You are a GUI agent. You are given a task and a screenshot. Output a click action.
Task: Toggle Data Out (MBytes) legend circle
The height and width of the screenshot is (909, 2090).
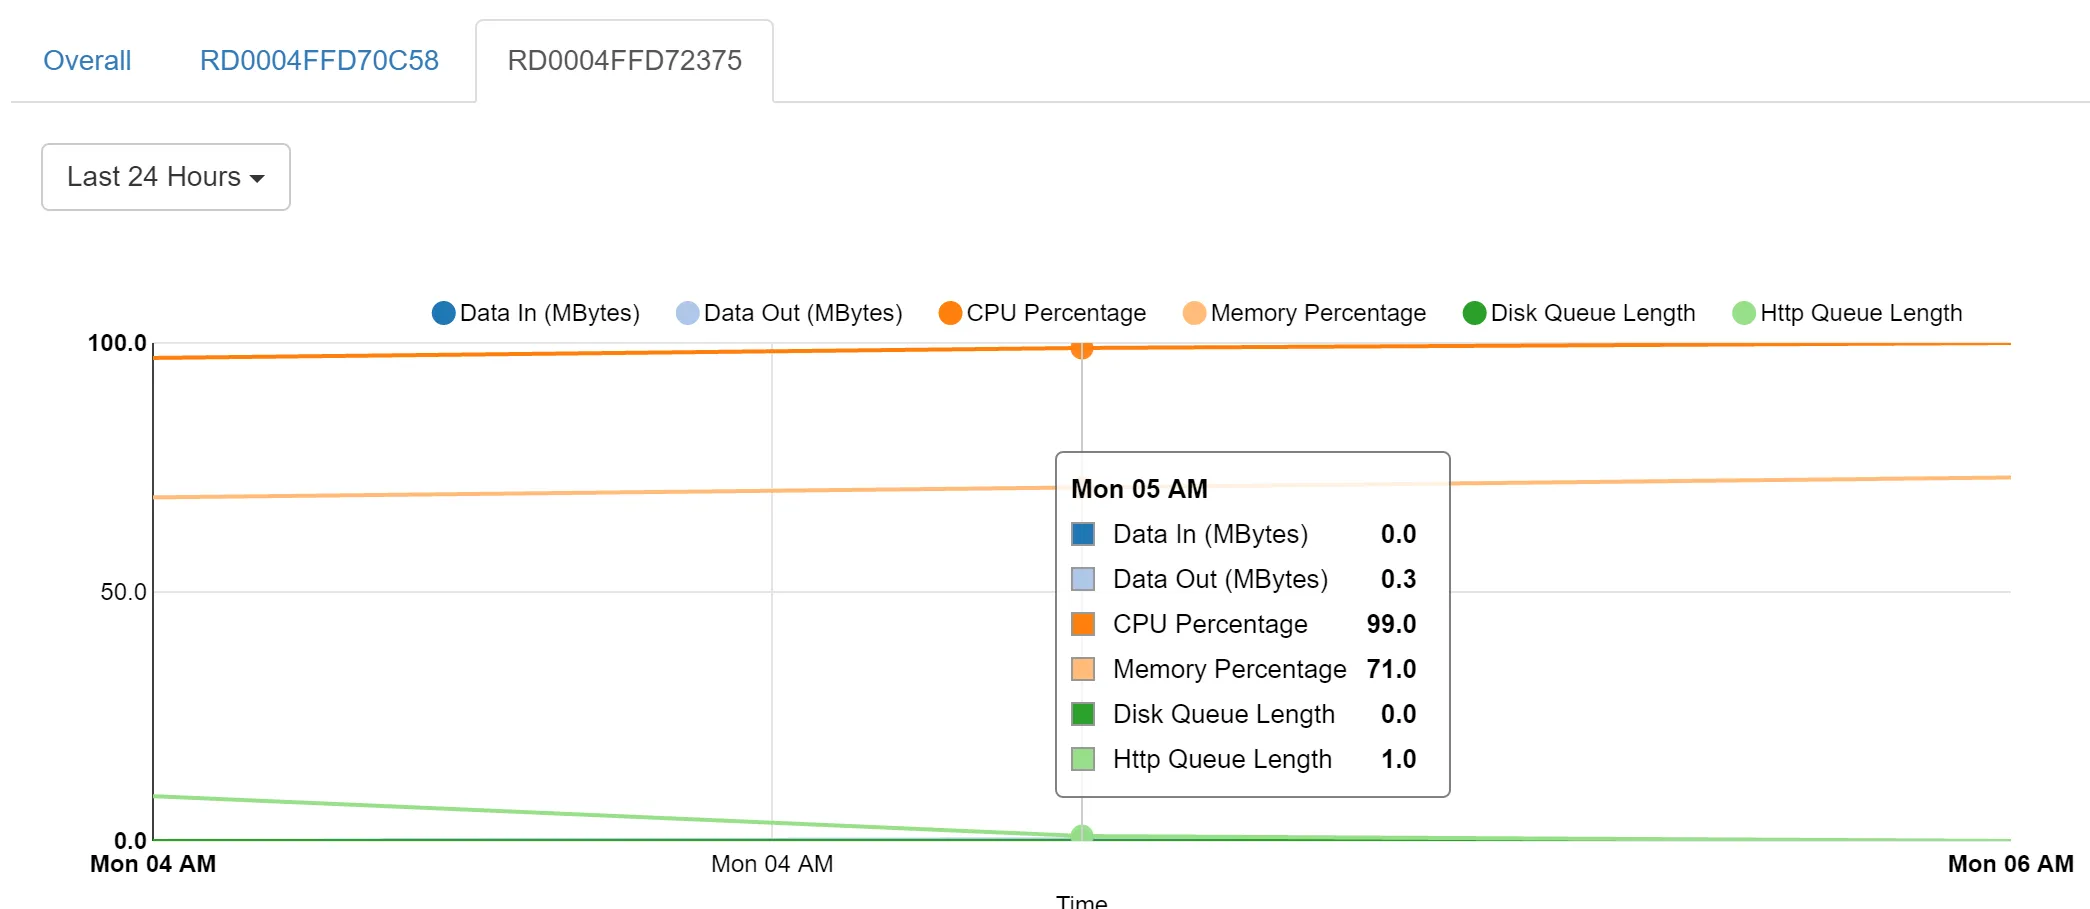(x=687, y=313)
